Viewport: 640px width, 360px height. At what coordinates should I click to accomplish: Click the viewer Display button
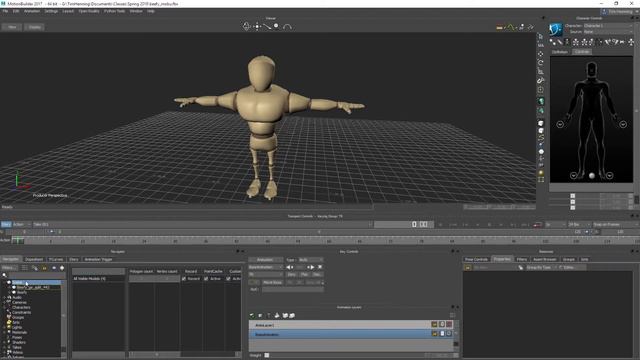35,27
